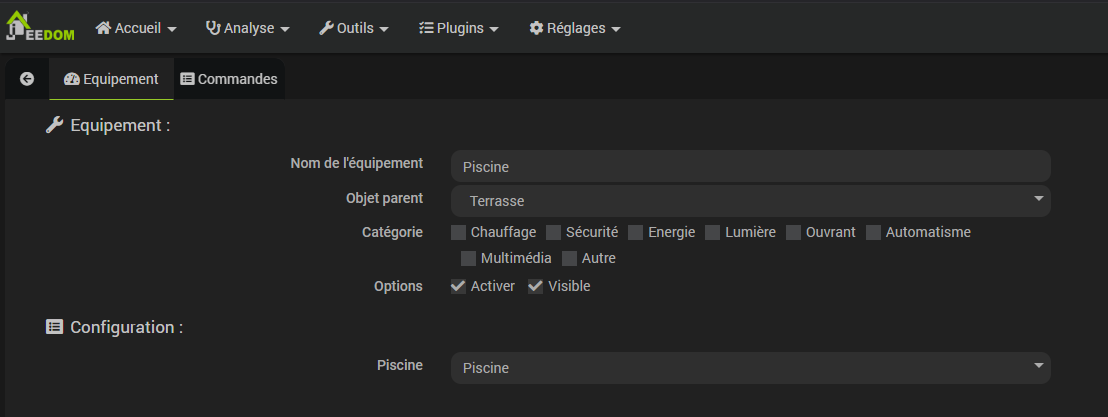Check the Lumière category checkbox
Screen dimensions: 1108x417
[x=713, y=232]
